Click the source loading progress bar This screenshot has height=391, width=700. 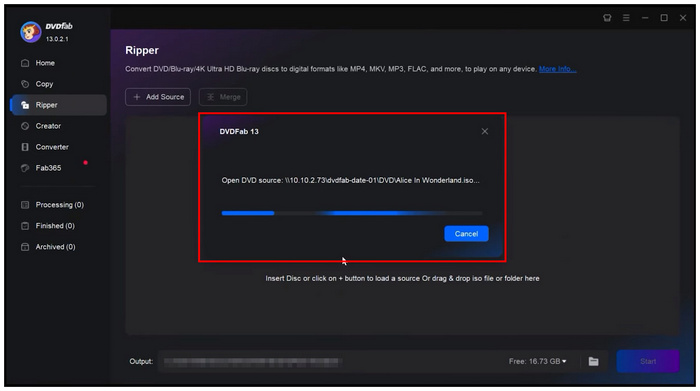[x=352, y=213]
